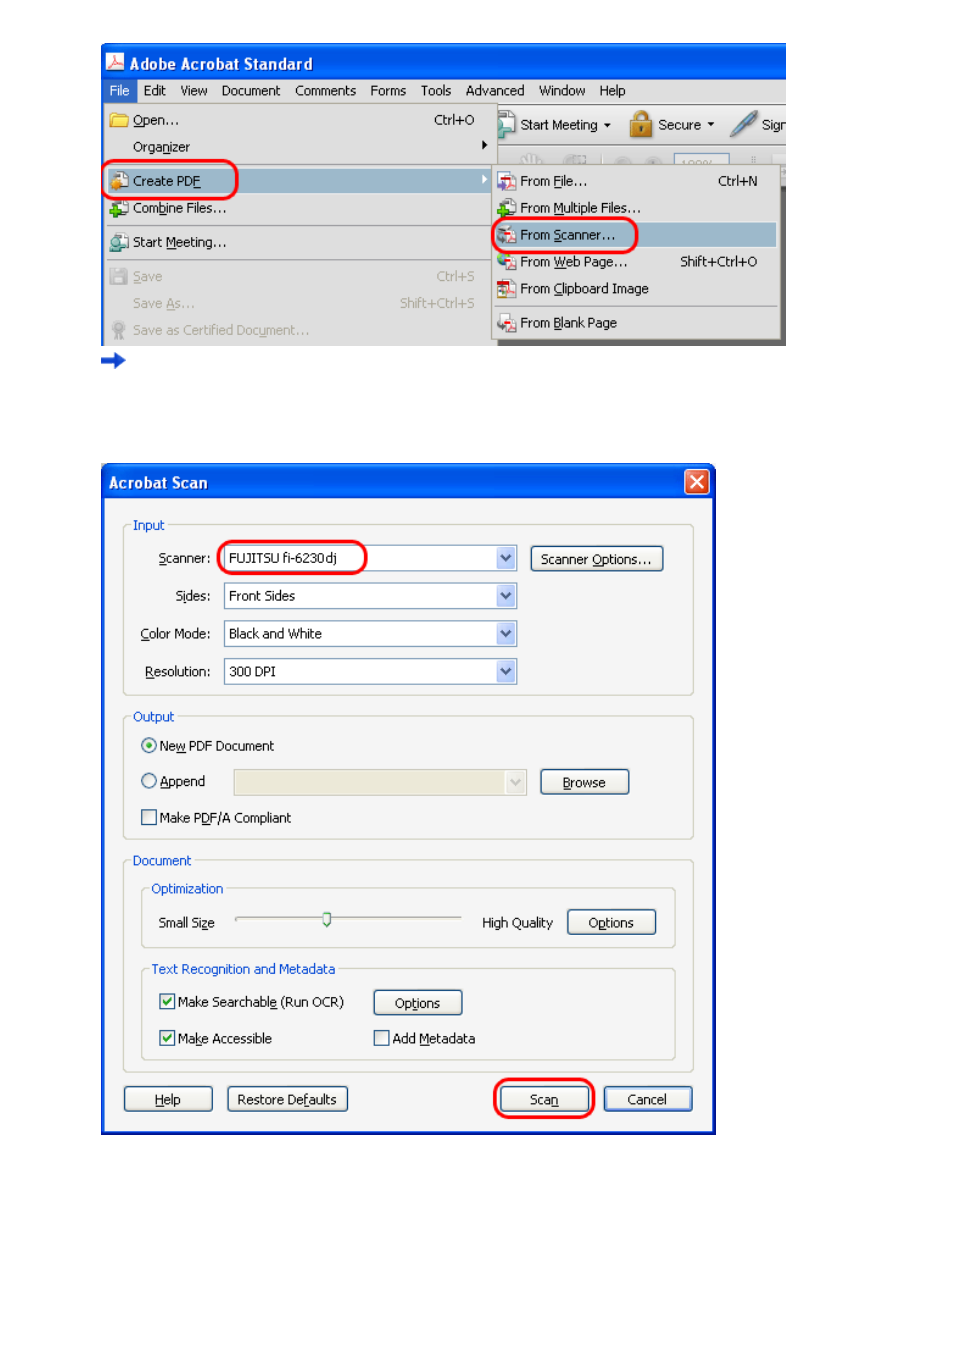Open the Edit menu
This screenshot has width=954, height=1351.
155,91
